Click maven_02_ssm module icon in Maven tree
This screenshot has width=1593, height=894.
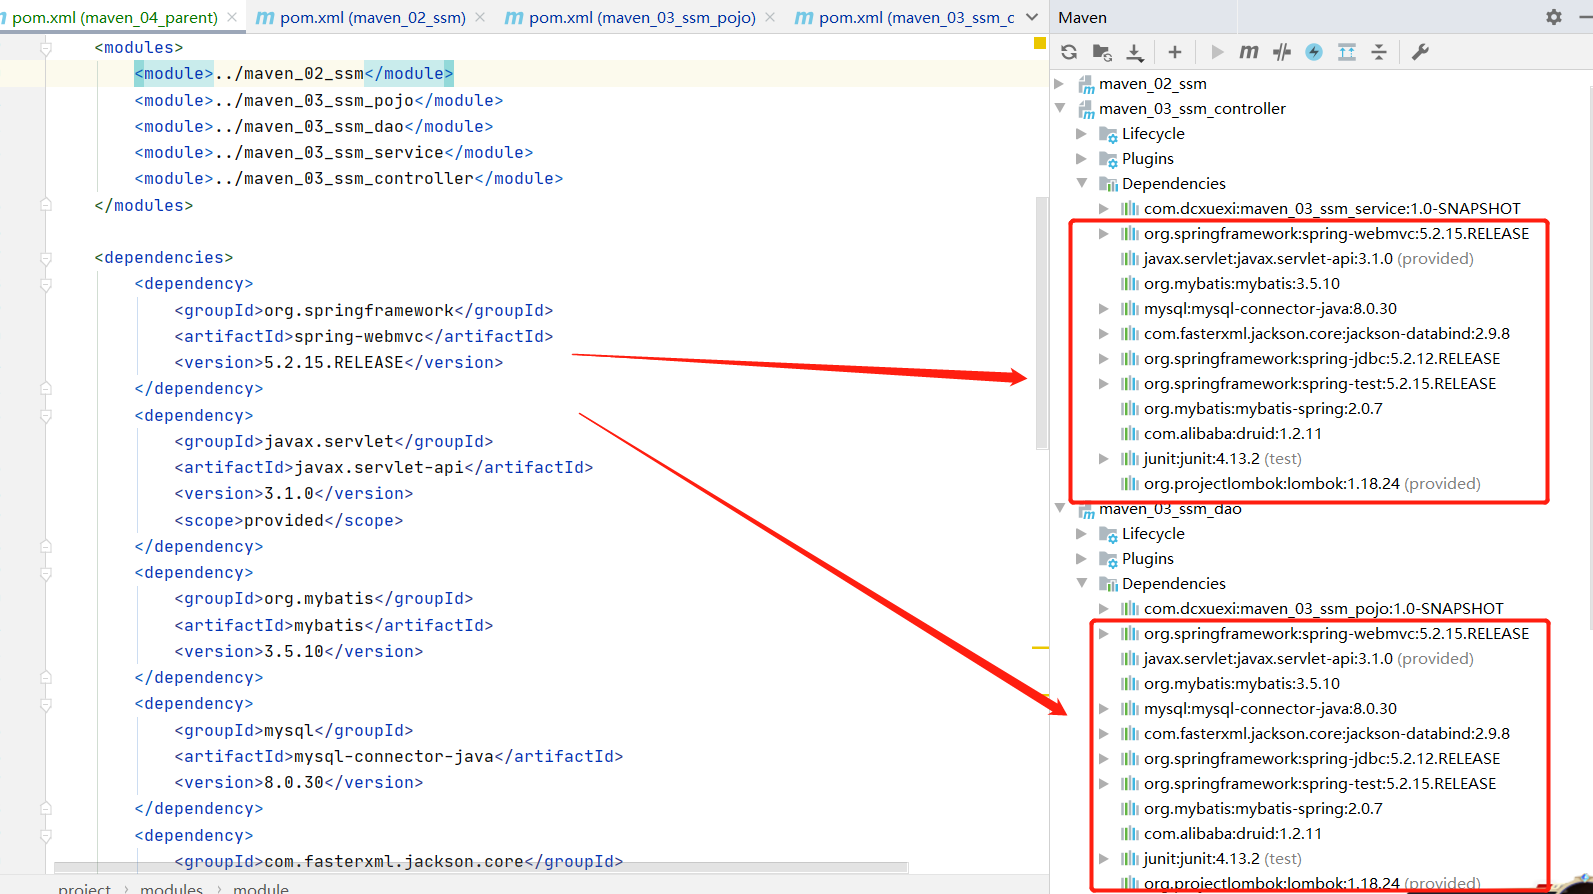click(x=1086, y=84)
